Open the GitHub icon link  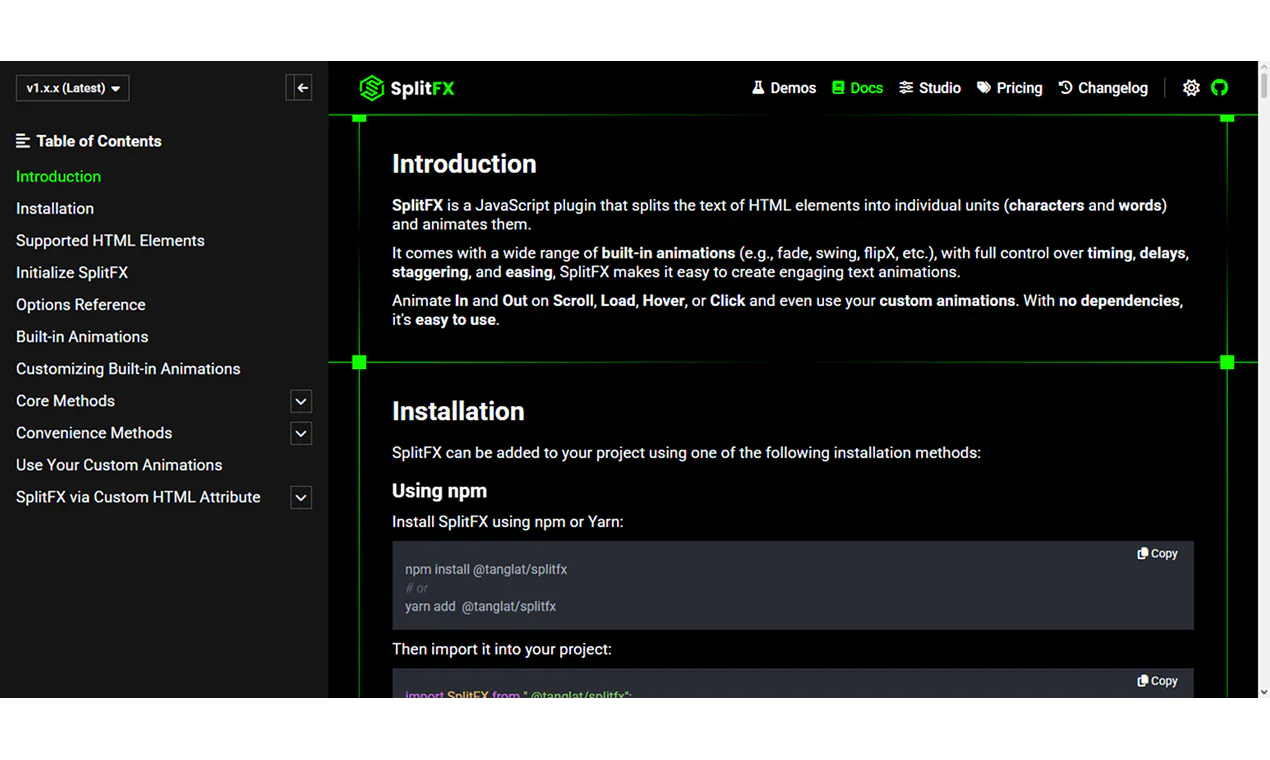tap(1219, 88)
